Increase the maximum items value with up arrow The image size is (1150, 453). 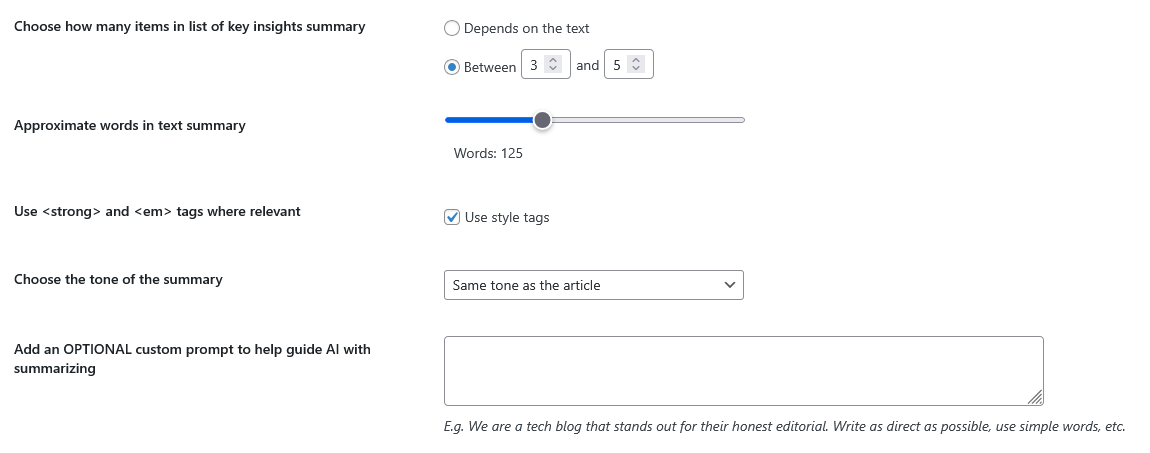tap(637, 60)
